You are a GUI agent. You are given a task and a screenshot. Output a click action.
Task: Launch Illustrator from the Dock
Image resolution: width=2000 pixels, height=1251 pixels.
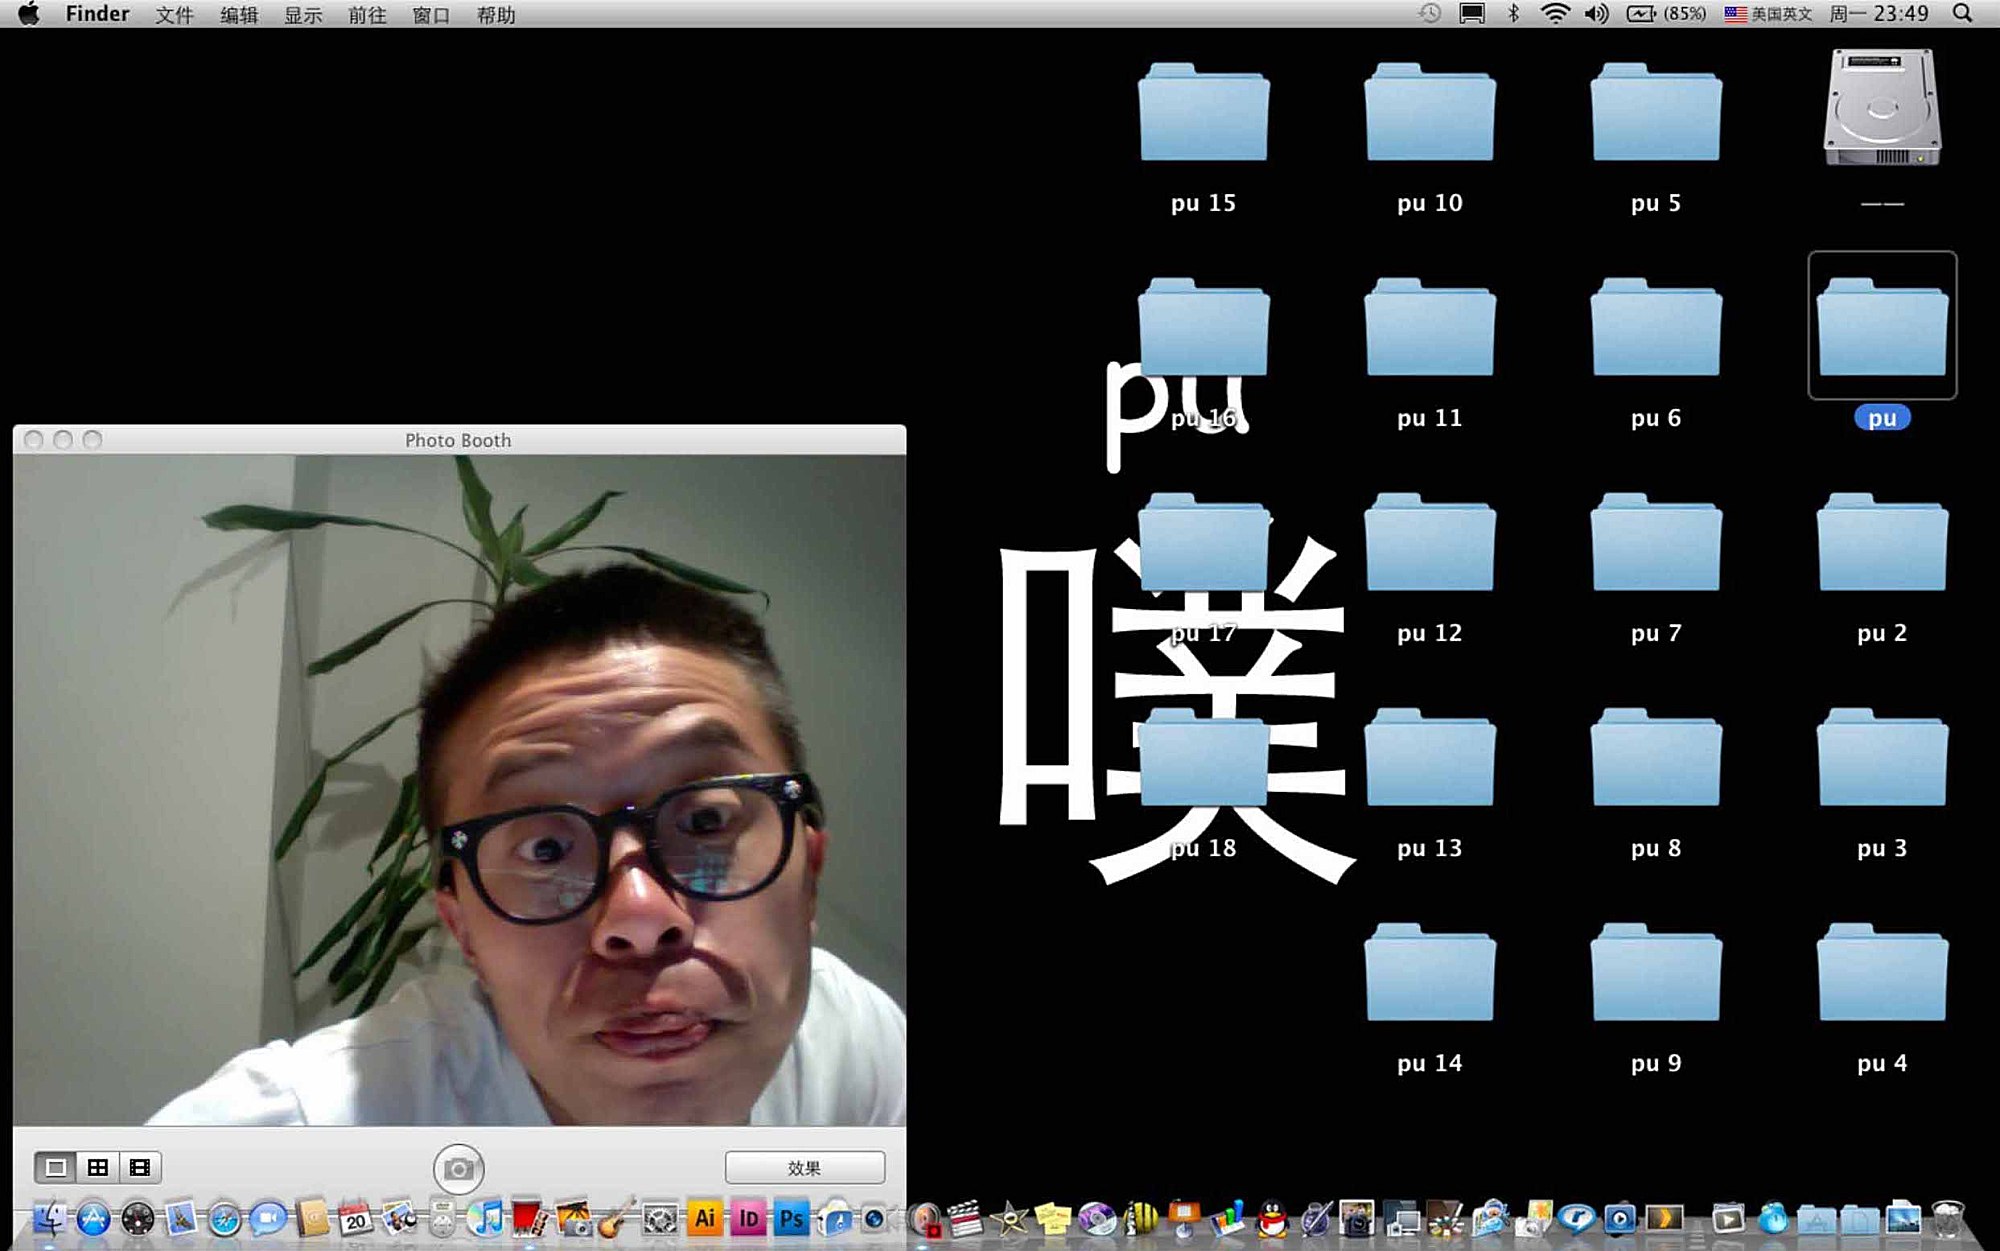tap(705, 1219)
